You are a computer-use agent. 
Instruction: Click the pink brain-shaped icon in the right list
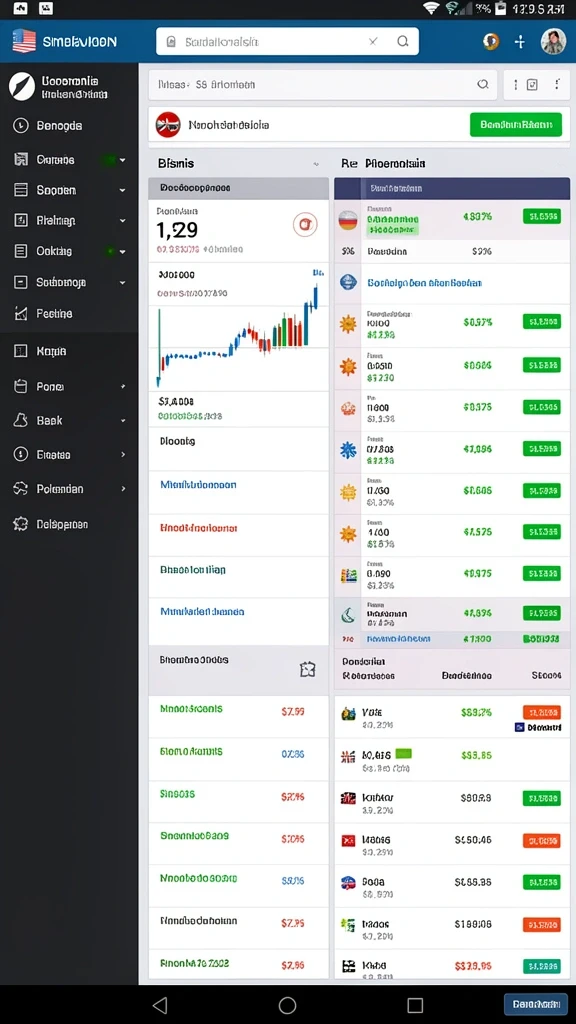[x=348, y=409]
